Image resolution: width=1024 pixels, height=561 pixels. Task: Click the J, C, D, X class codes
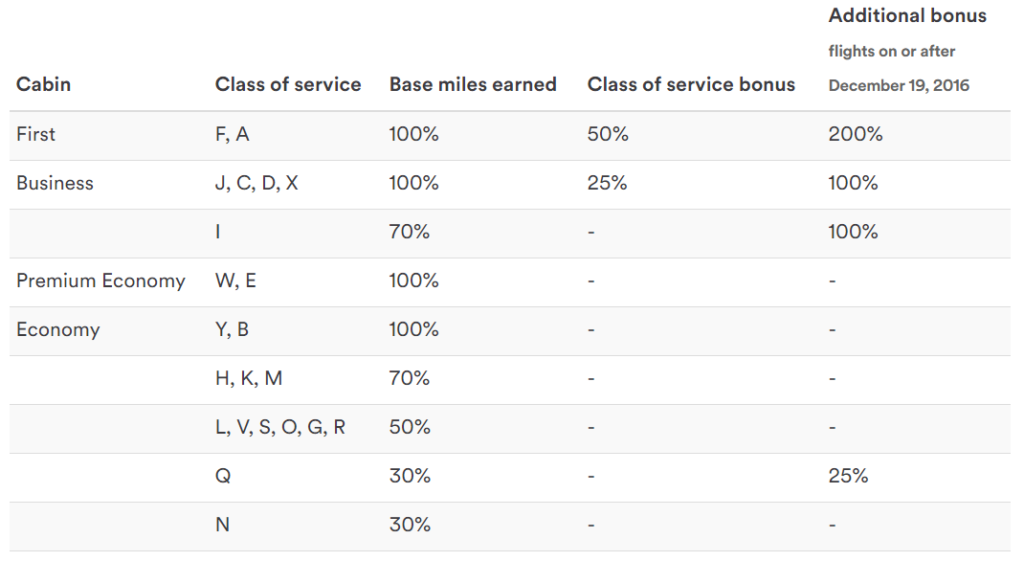[x=257, y=183]
